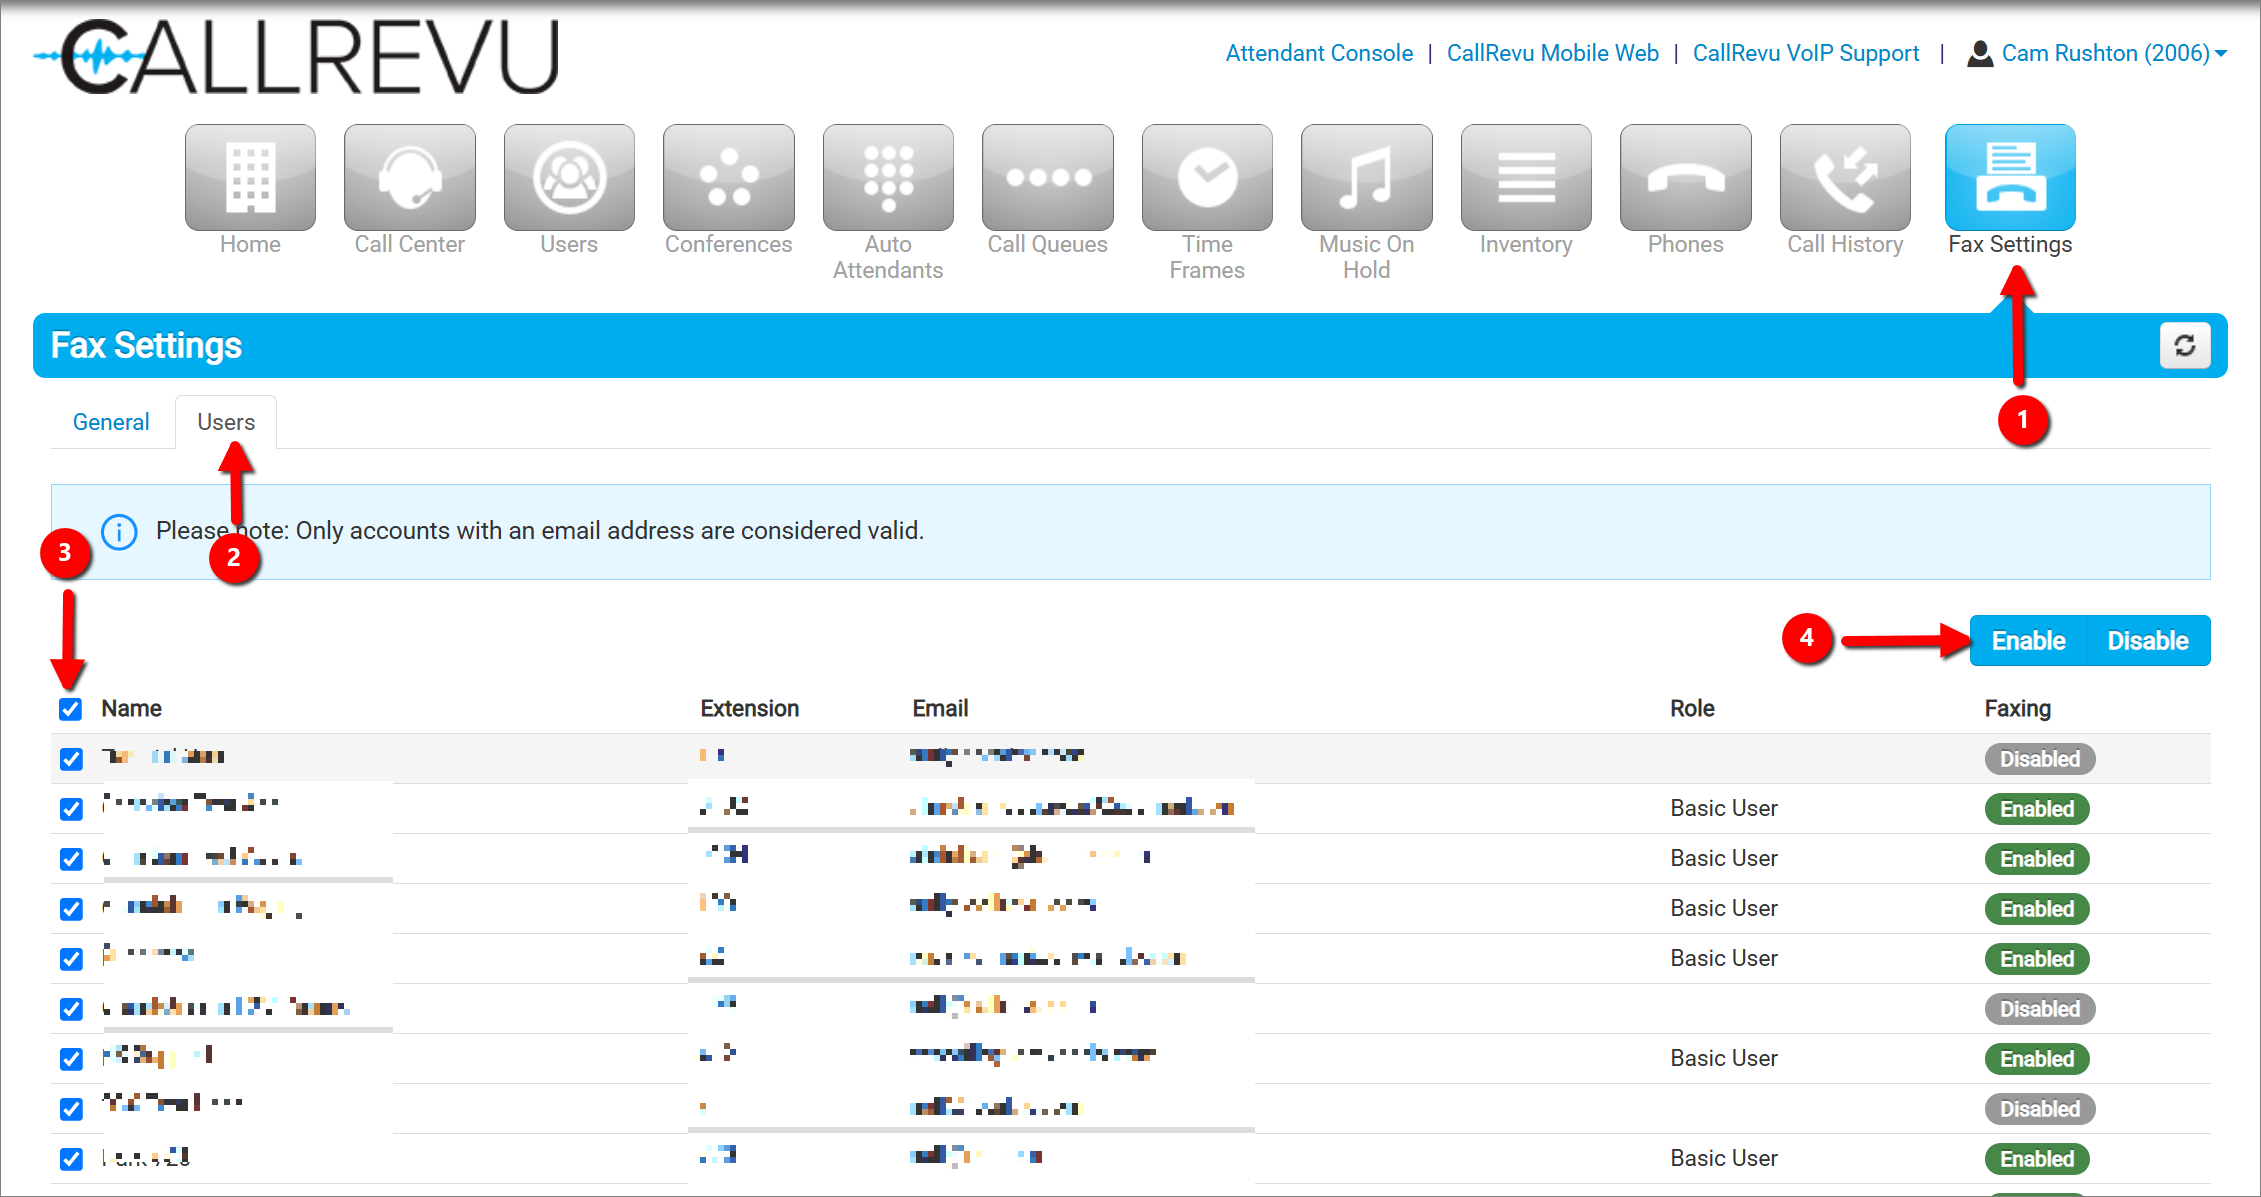This screenshot has height=1197, width=2261.
Task: Click the Disable button
Action: pos(2148,641)
